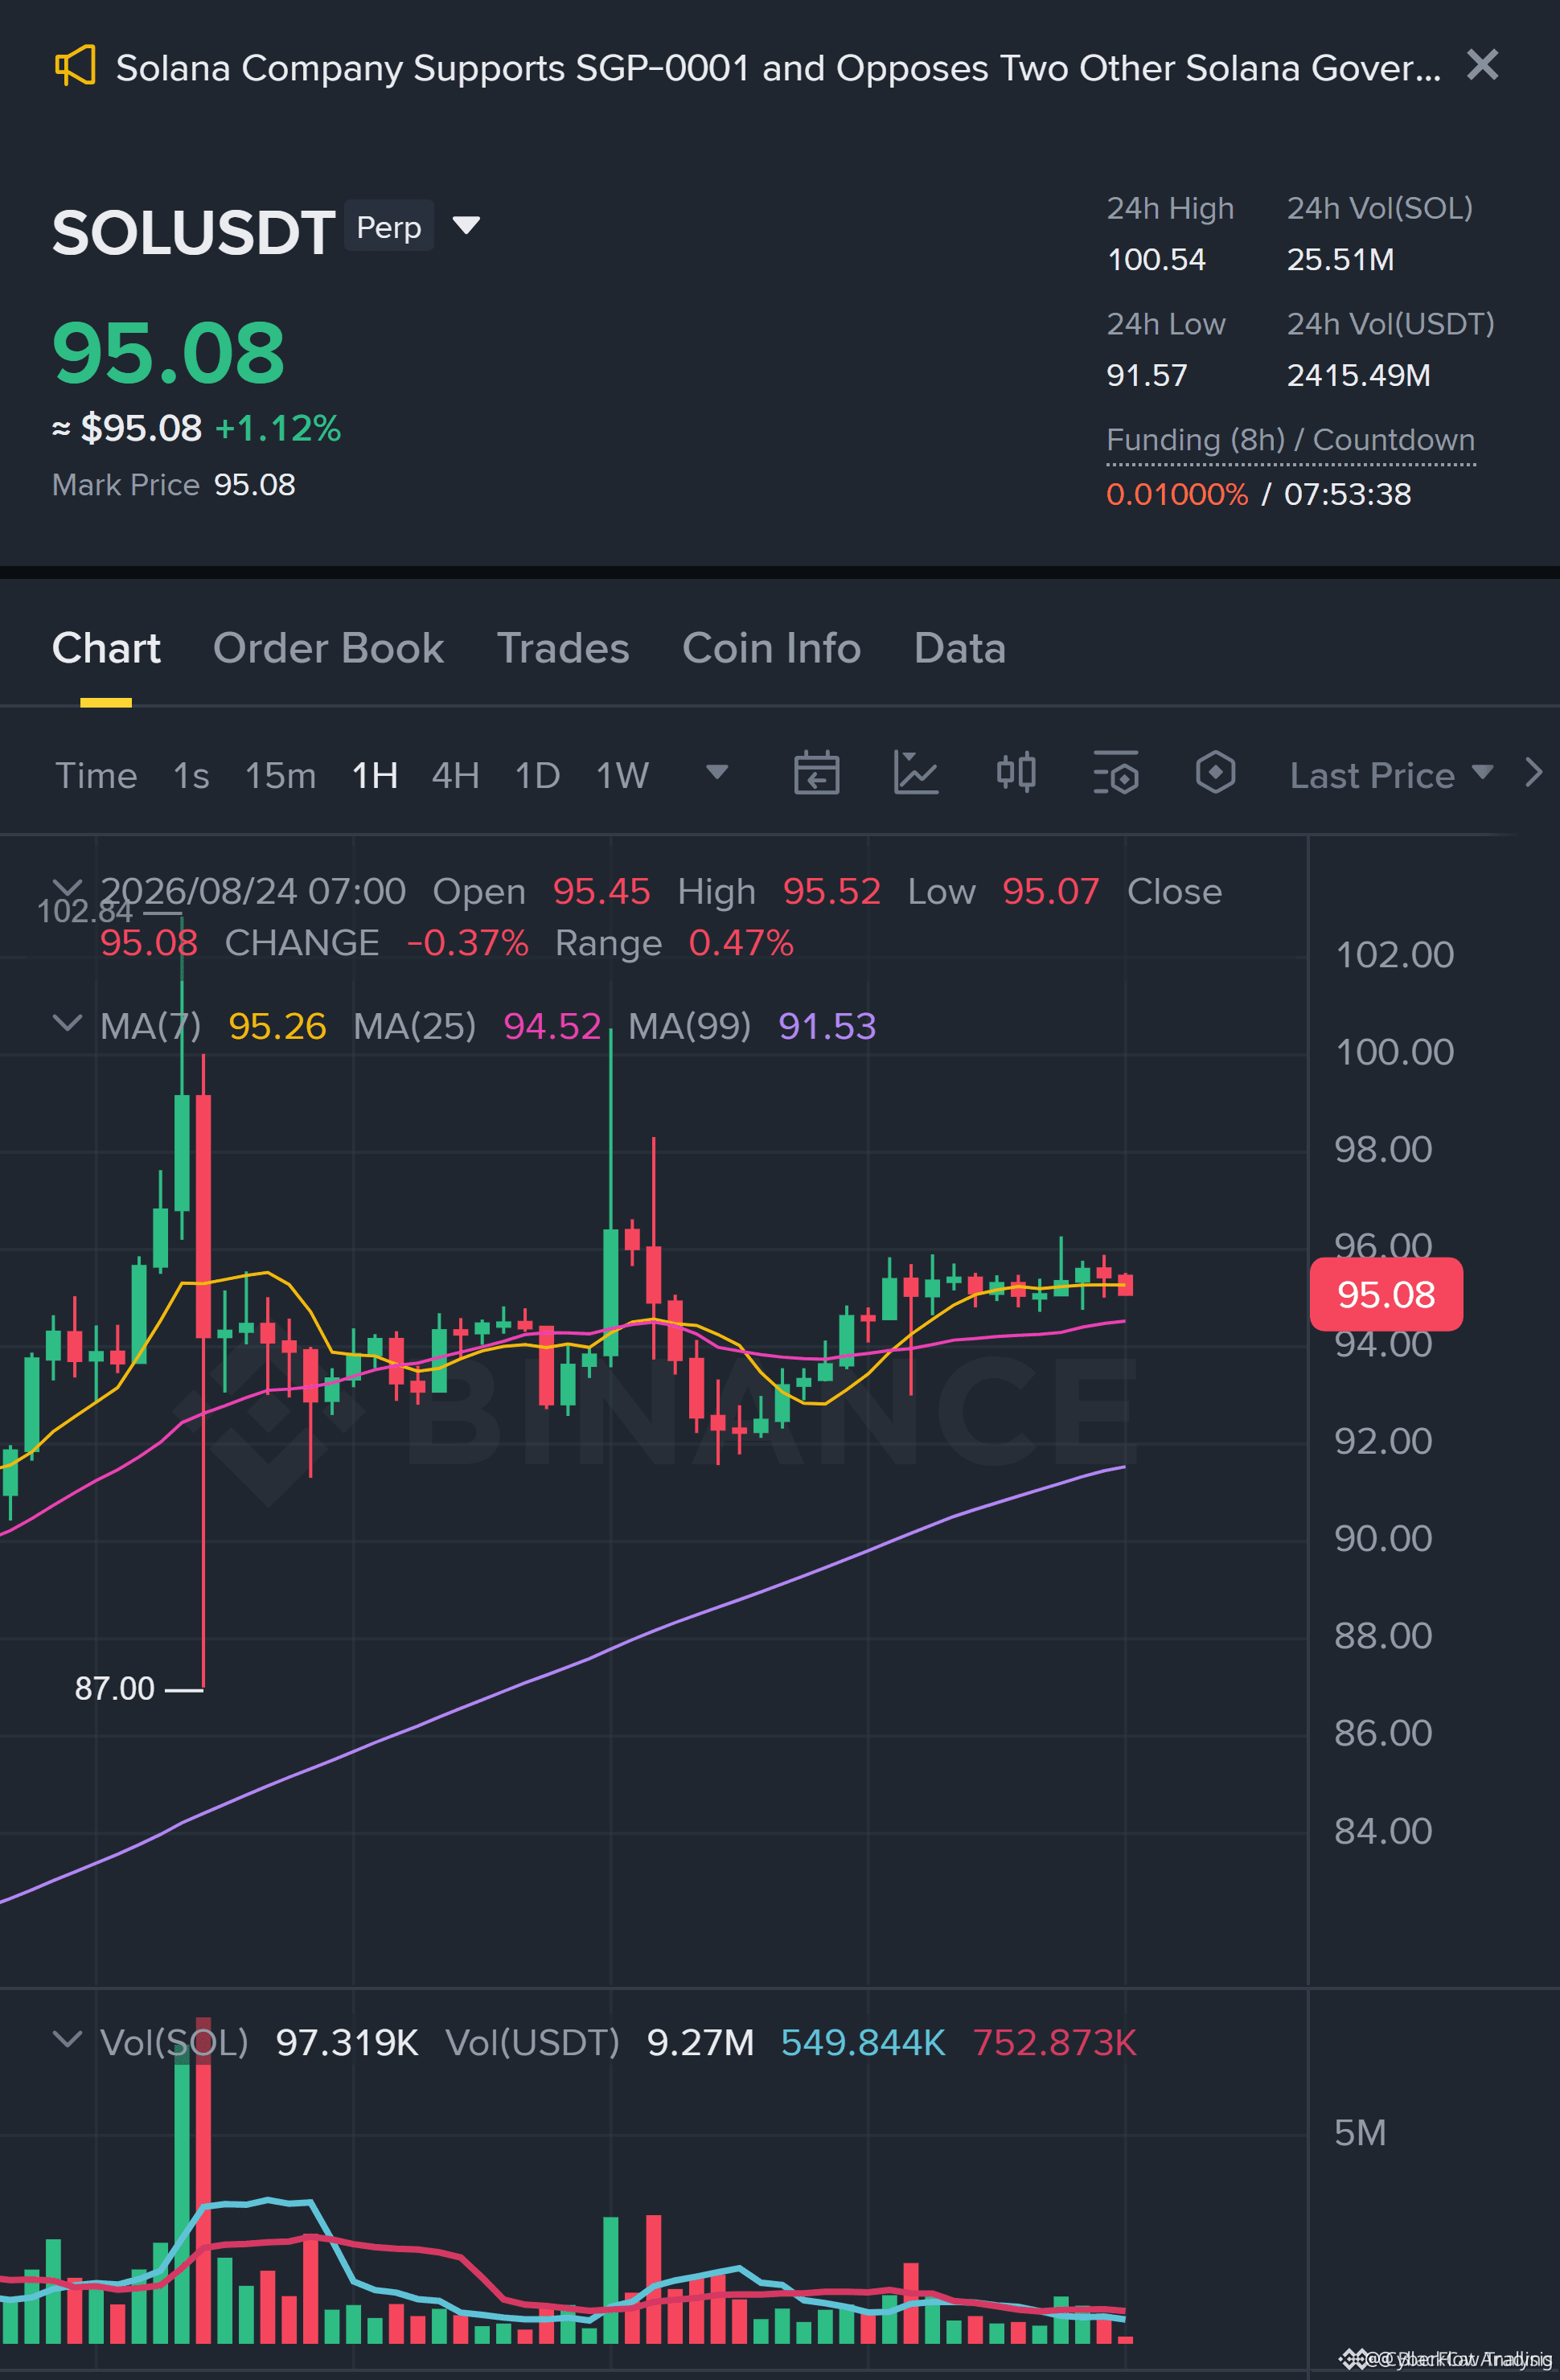Screen dimensions: 1560x2380
Task: Open the go-to-date calendar icon
Action: (x=816, y=773)
